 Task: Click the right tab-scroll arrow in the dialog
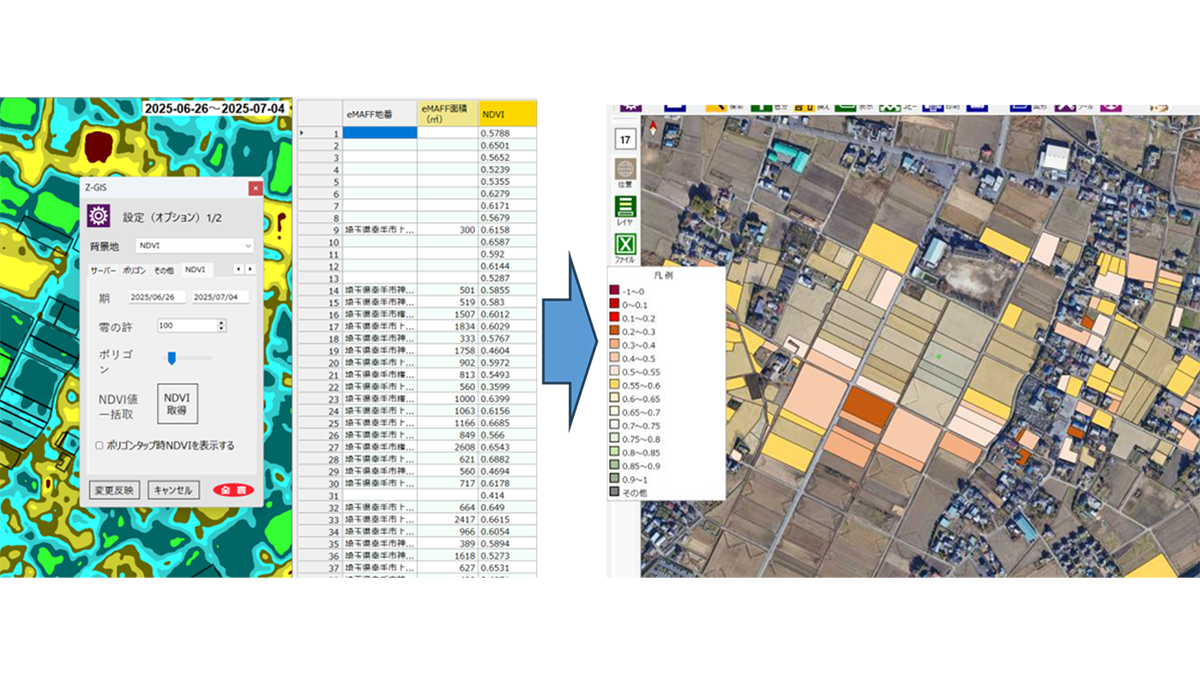point(250,269)
